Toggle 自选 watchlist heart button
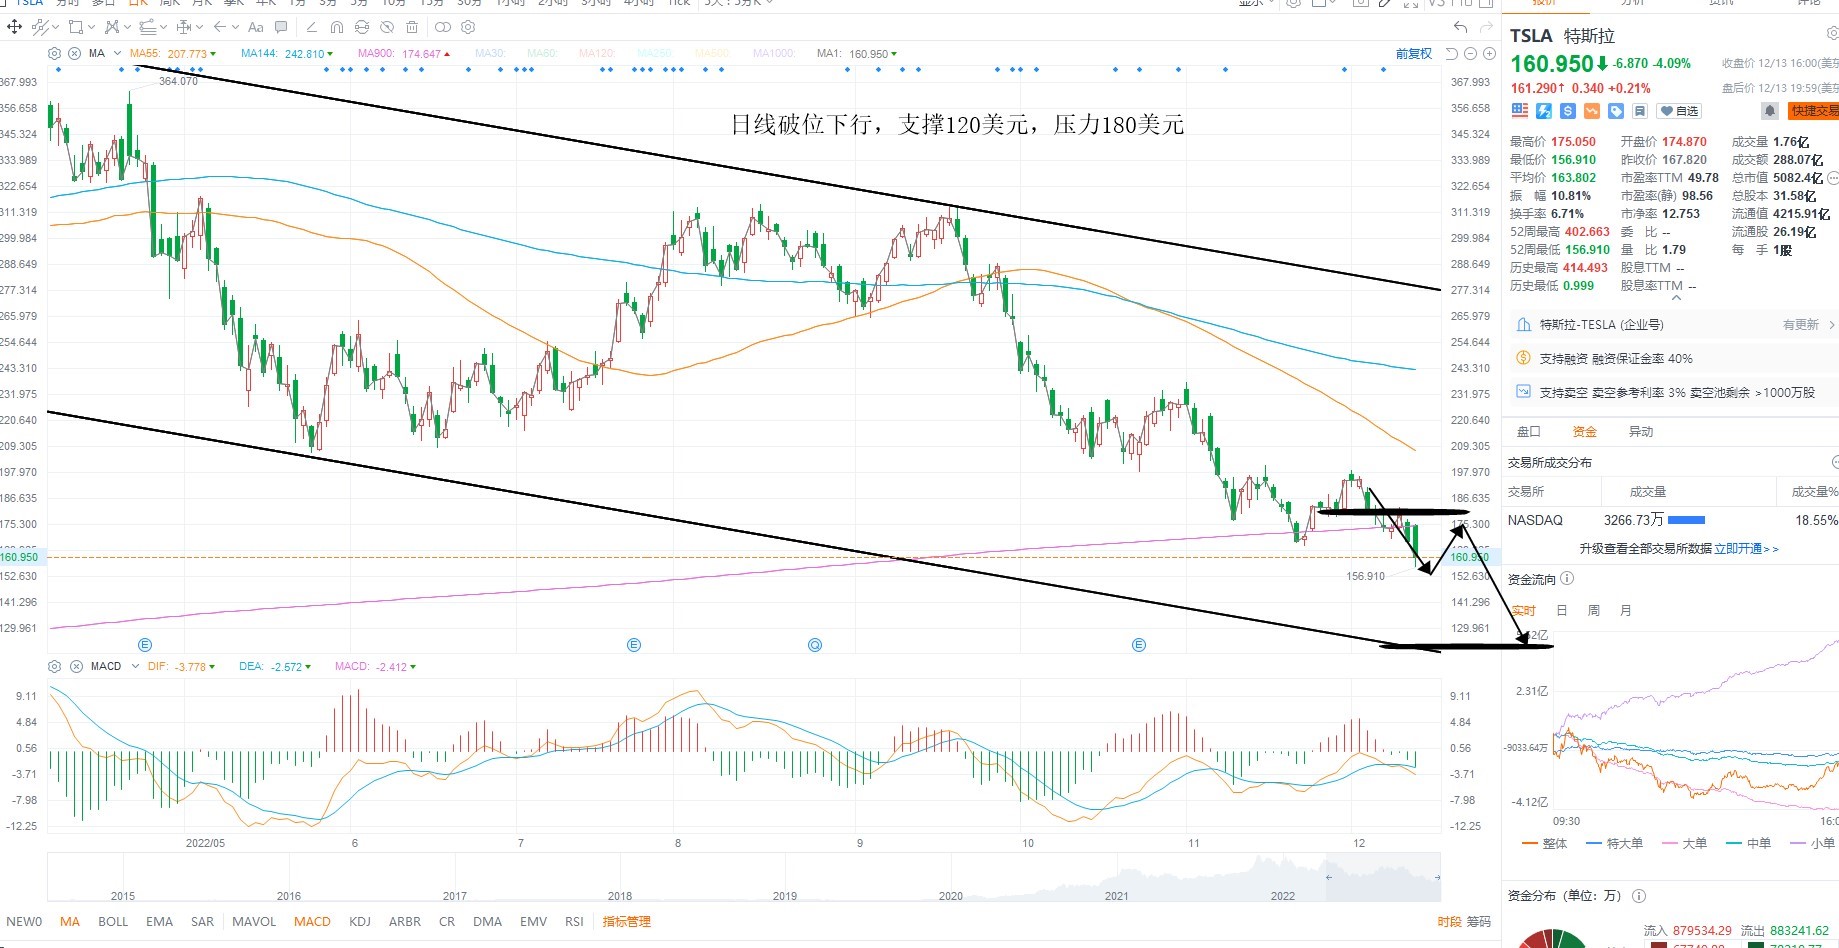This screenshot has height=948, width=1839. (1679, 111)
